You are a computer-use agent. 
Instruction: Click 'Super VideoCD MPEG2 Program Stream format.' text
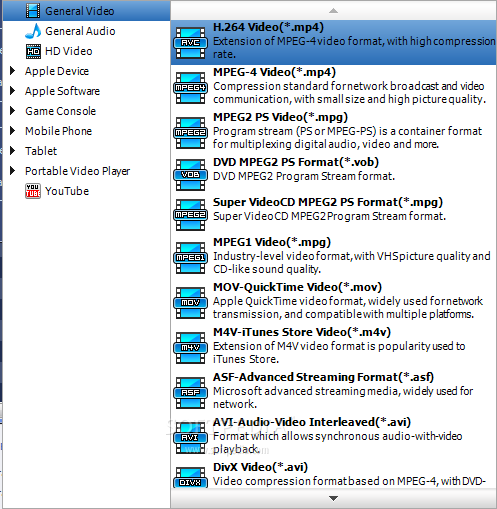coord(329,216)
